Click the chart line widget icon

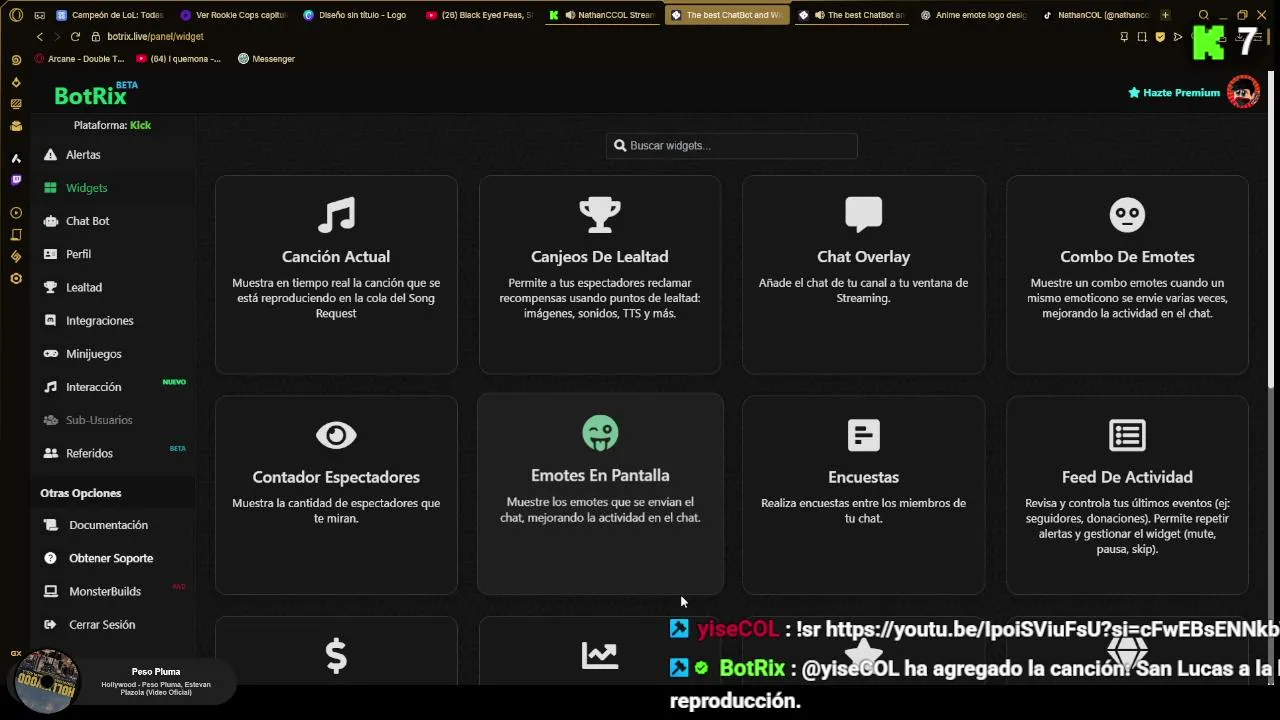click(x=600, y=655)
